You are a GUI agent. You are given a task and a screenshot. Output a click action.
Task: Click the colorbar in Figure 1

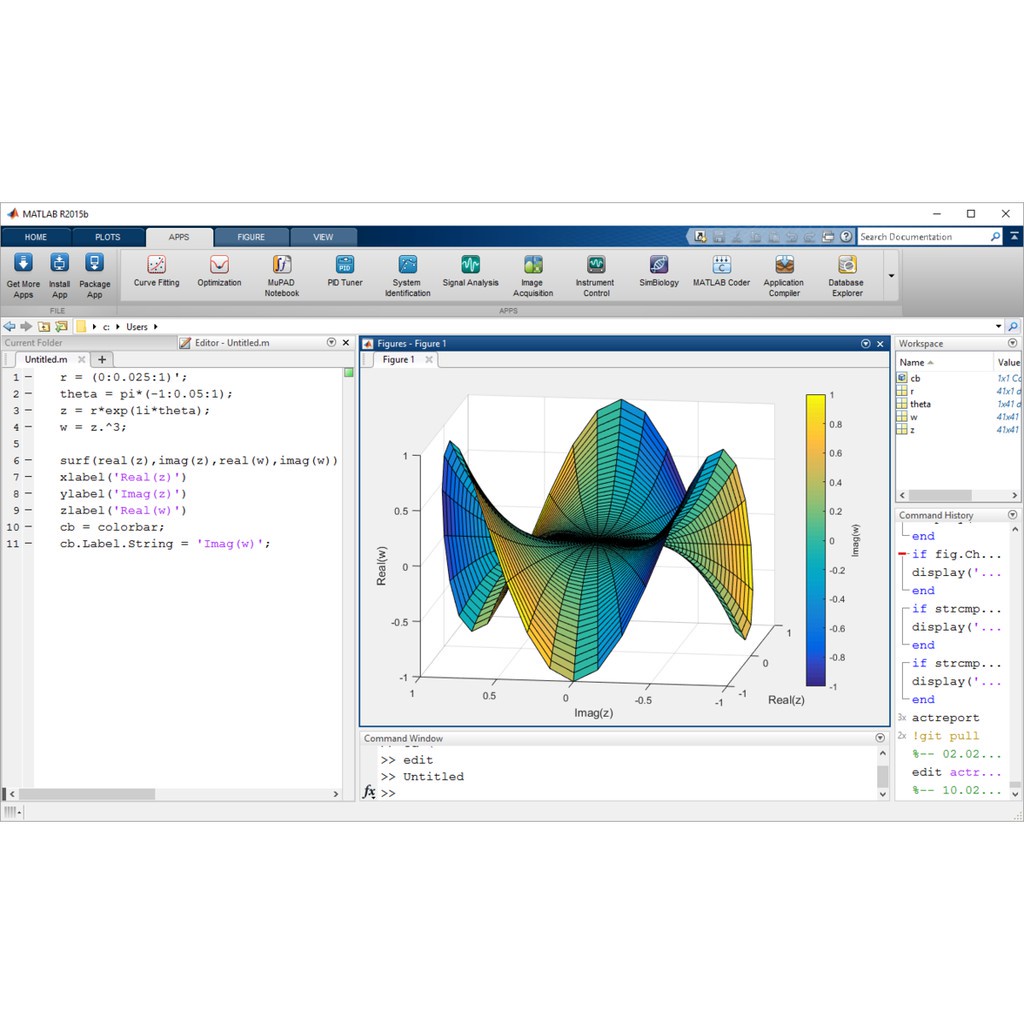[x=815, y=540]
